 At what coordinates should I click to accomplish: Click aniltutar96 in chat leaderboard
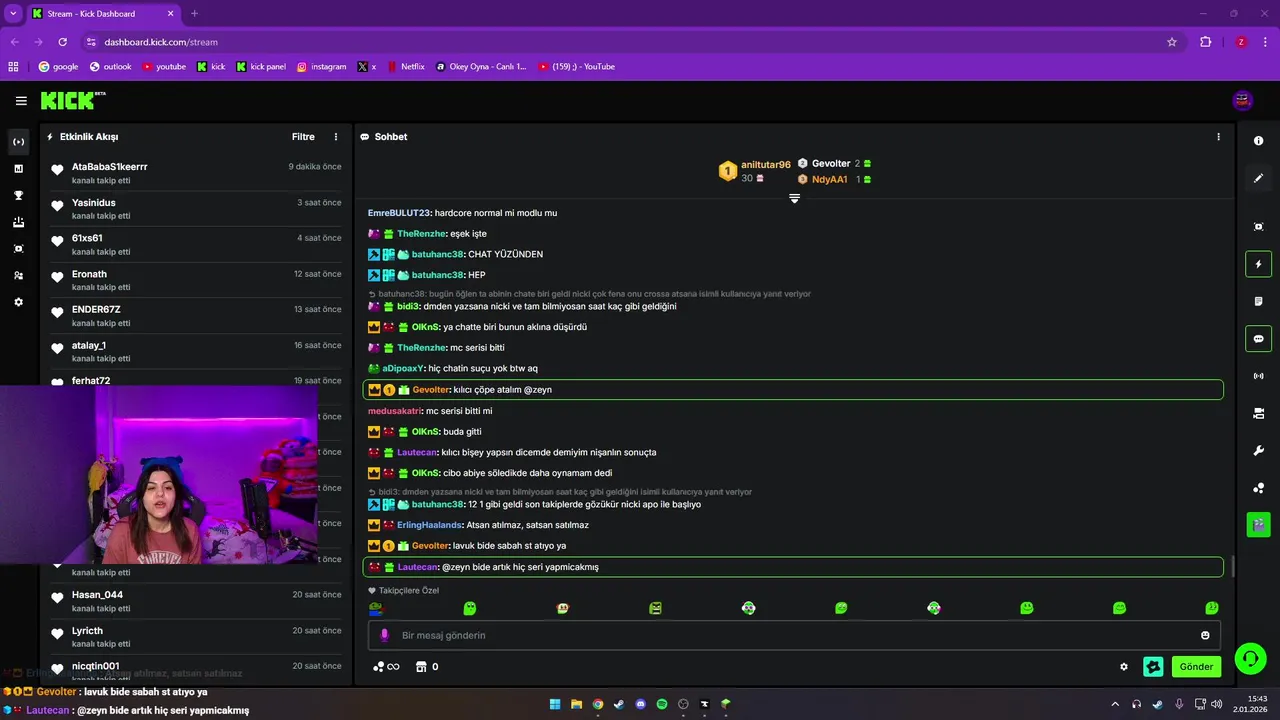tap(765, 164)
